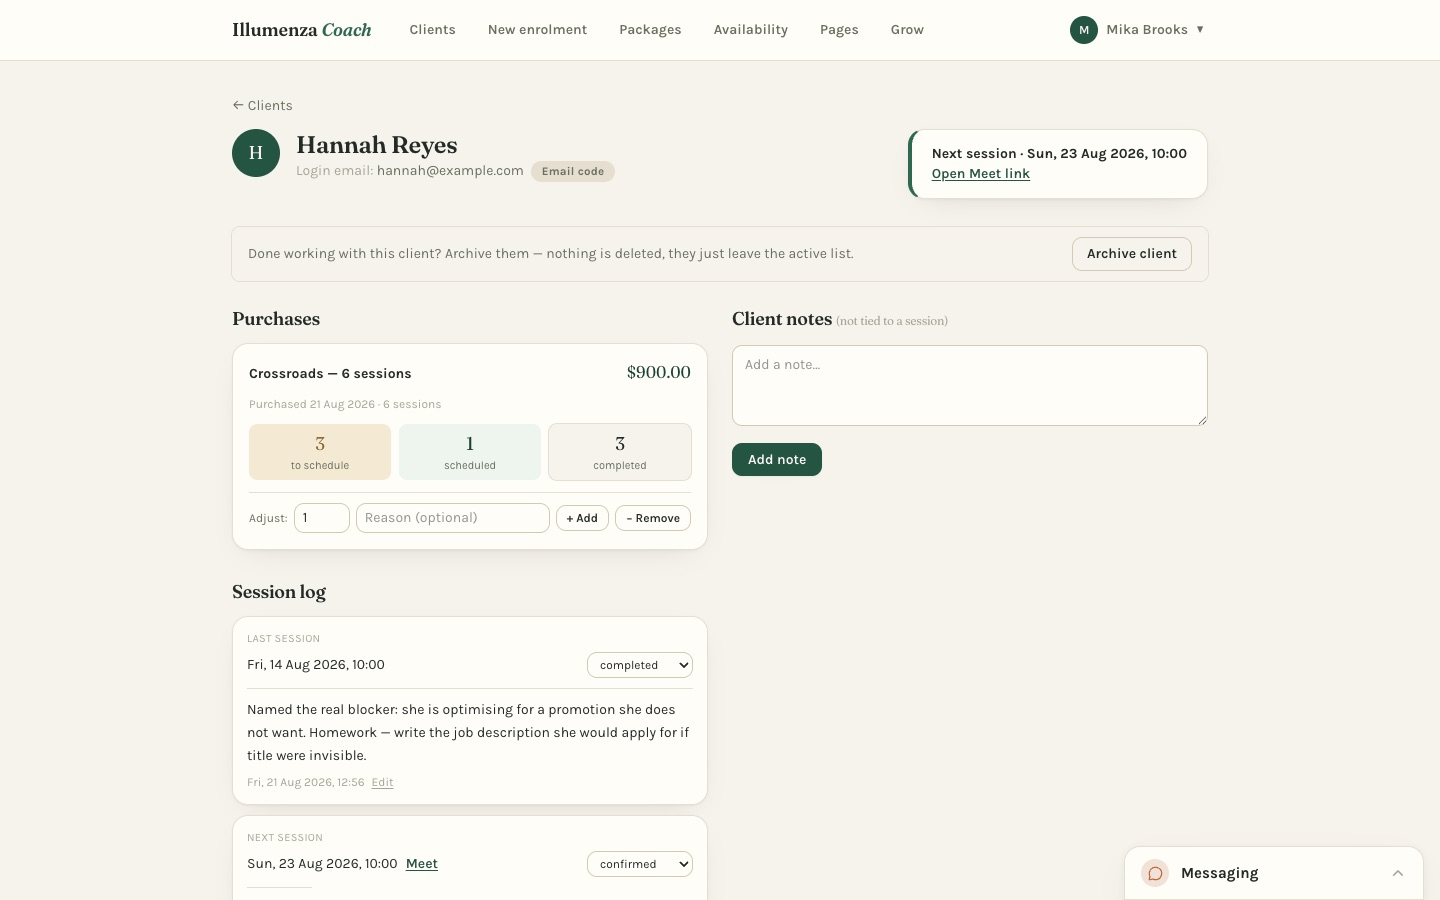The height and width of the screenshot is (900, 1440).
Task: Go back via the ← Clients link
Action: (x=262, y=105)
